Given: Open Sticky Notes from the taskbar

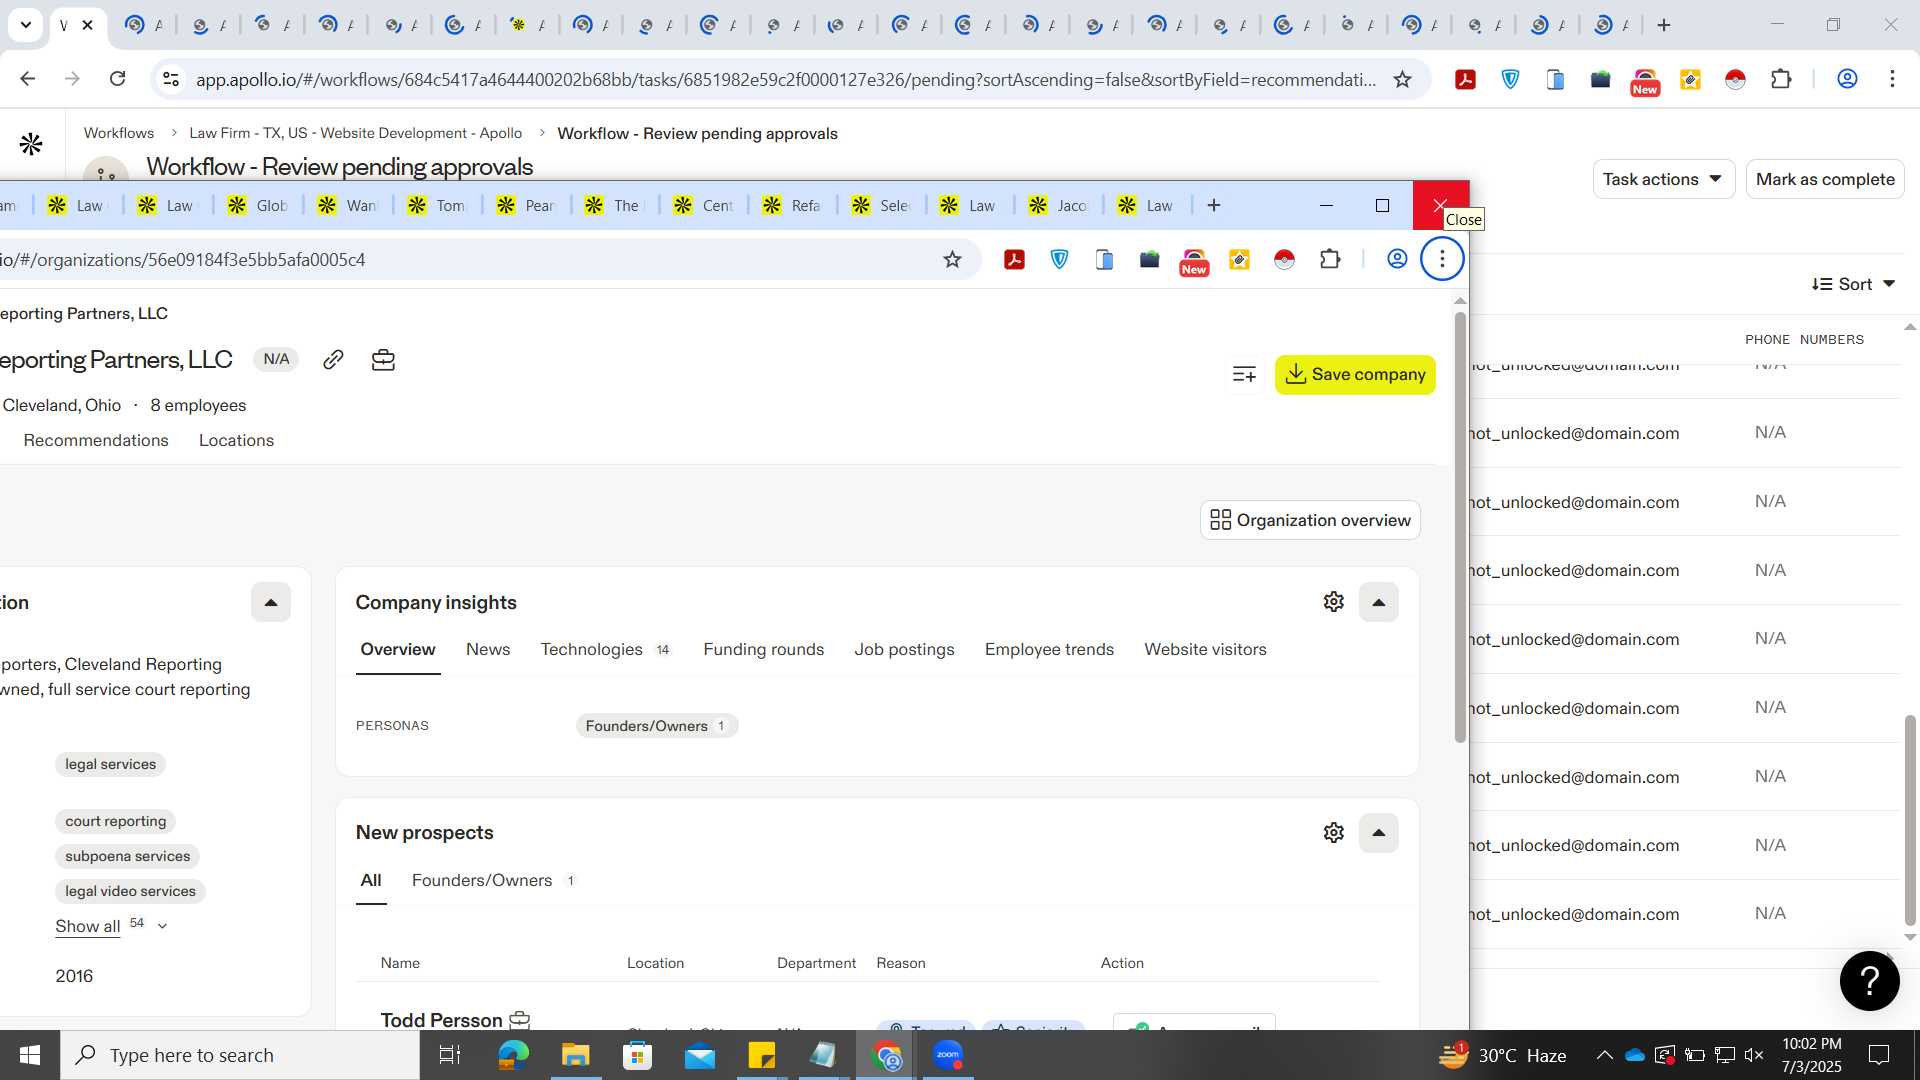Looking at the screenshot, I should point(761,1055).
